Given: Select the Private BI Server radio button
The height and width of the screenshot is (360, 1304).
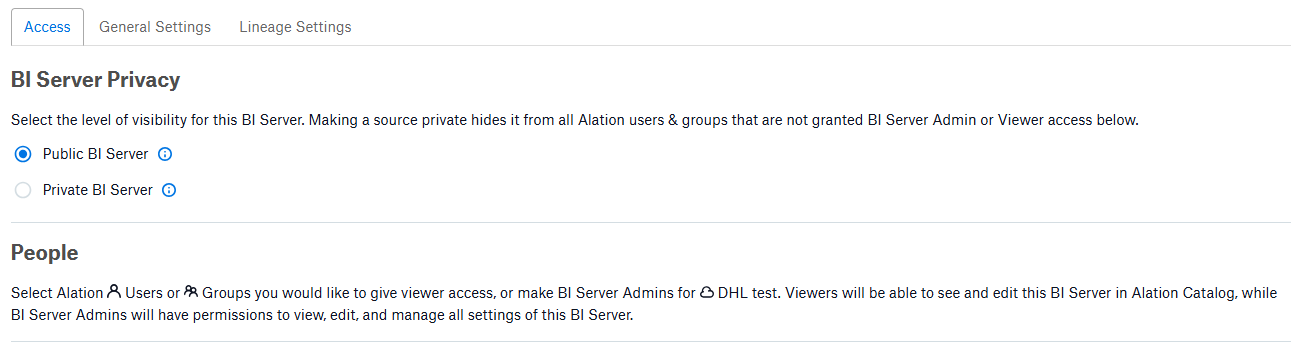Looking at the screenshot, I should click(23, 190).
